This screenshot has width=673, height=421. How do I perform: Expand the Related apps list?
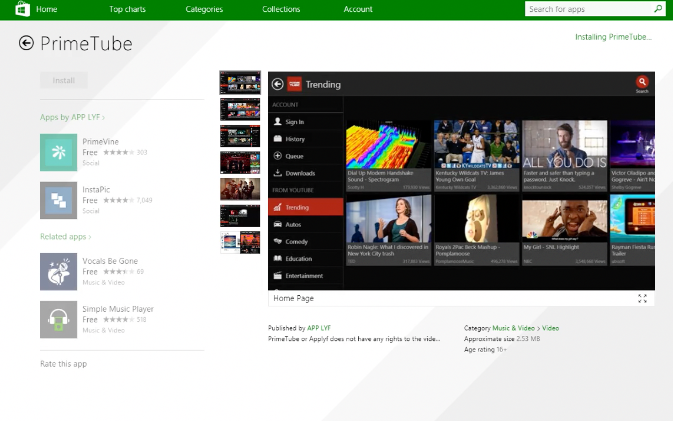[65, 236]
